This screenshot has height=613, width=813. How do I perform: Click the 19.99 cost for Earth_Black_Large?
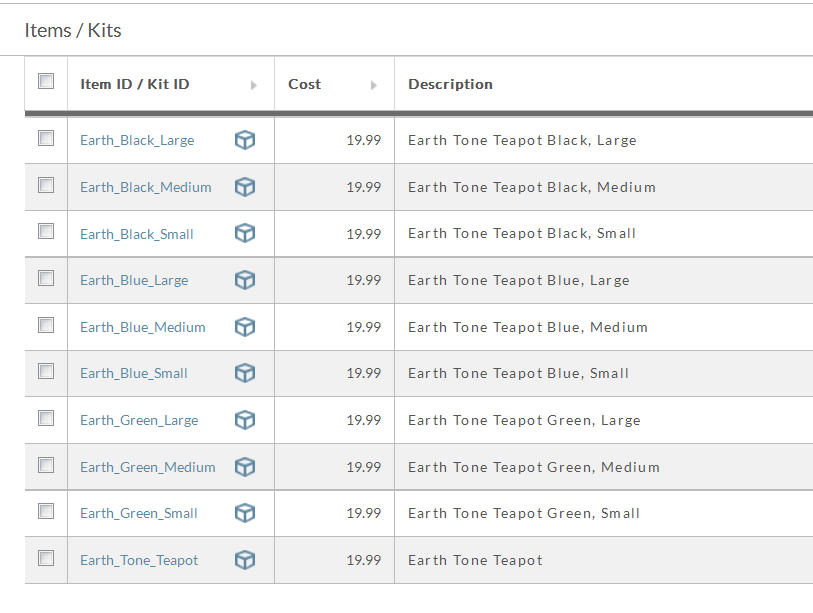coord(363,140)
